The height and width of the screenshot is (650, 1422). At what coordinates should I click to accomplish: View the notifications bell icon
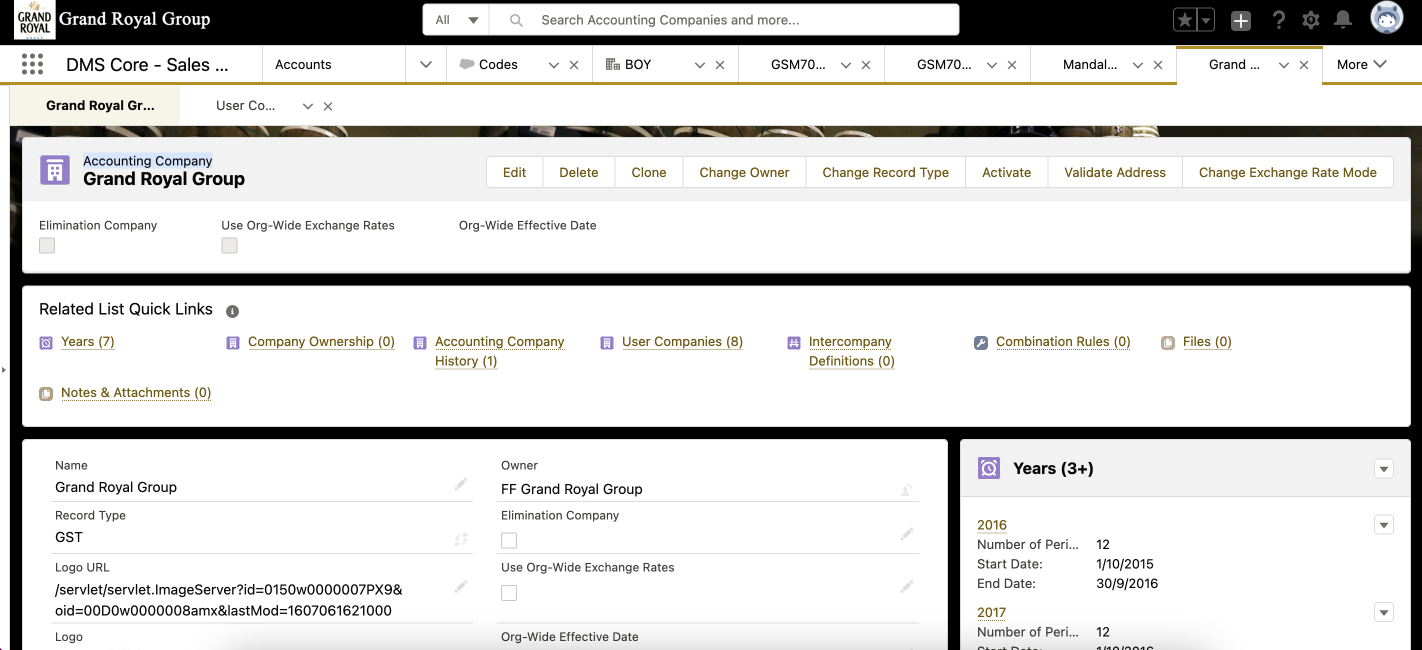(x=1343, y=20)
